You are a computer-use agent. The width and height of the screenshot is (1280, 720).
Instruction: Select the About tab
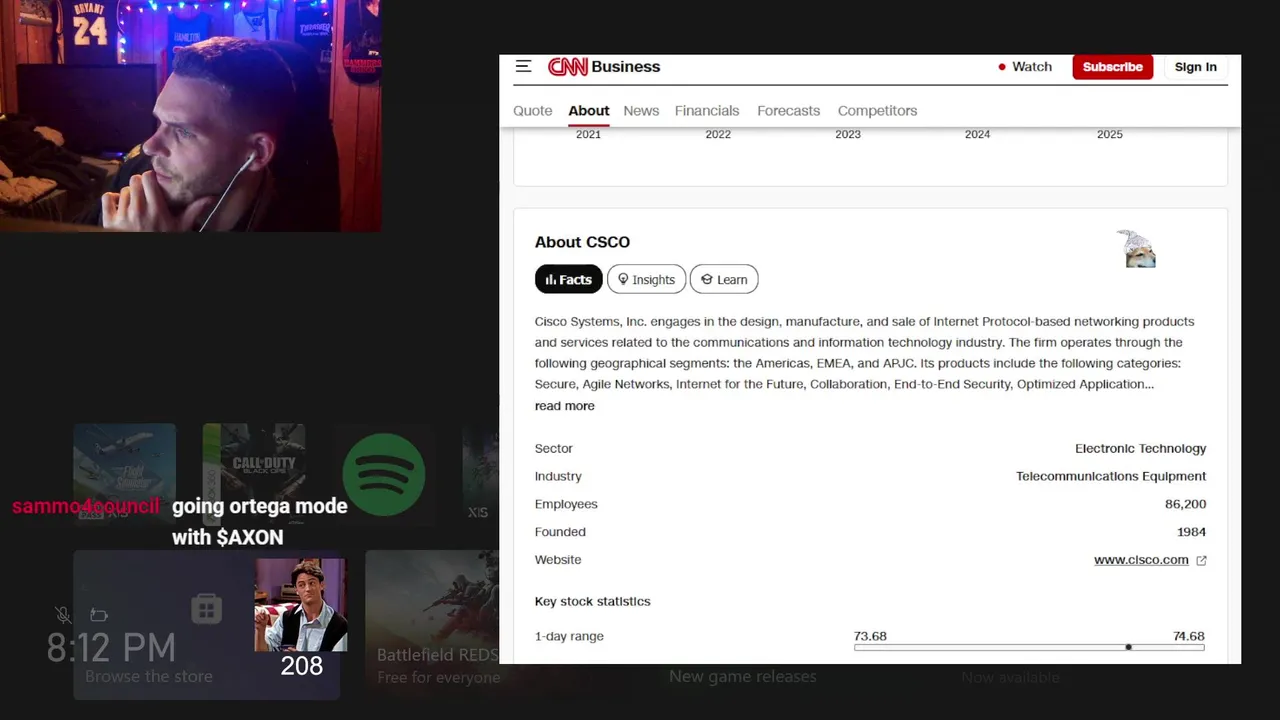click(588, 111)
